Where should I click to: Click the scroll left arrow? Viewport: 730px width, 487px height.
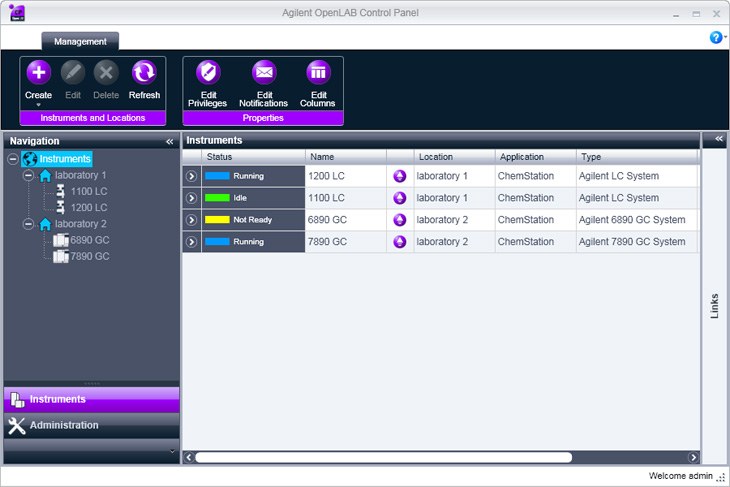pyautogui.click(x=189, y=457)
